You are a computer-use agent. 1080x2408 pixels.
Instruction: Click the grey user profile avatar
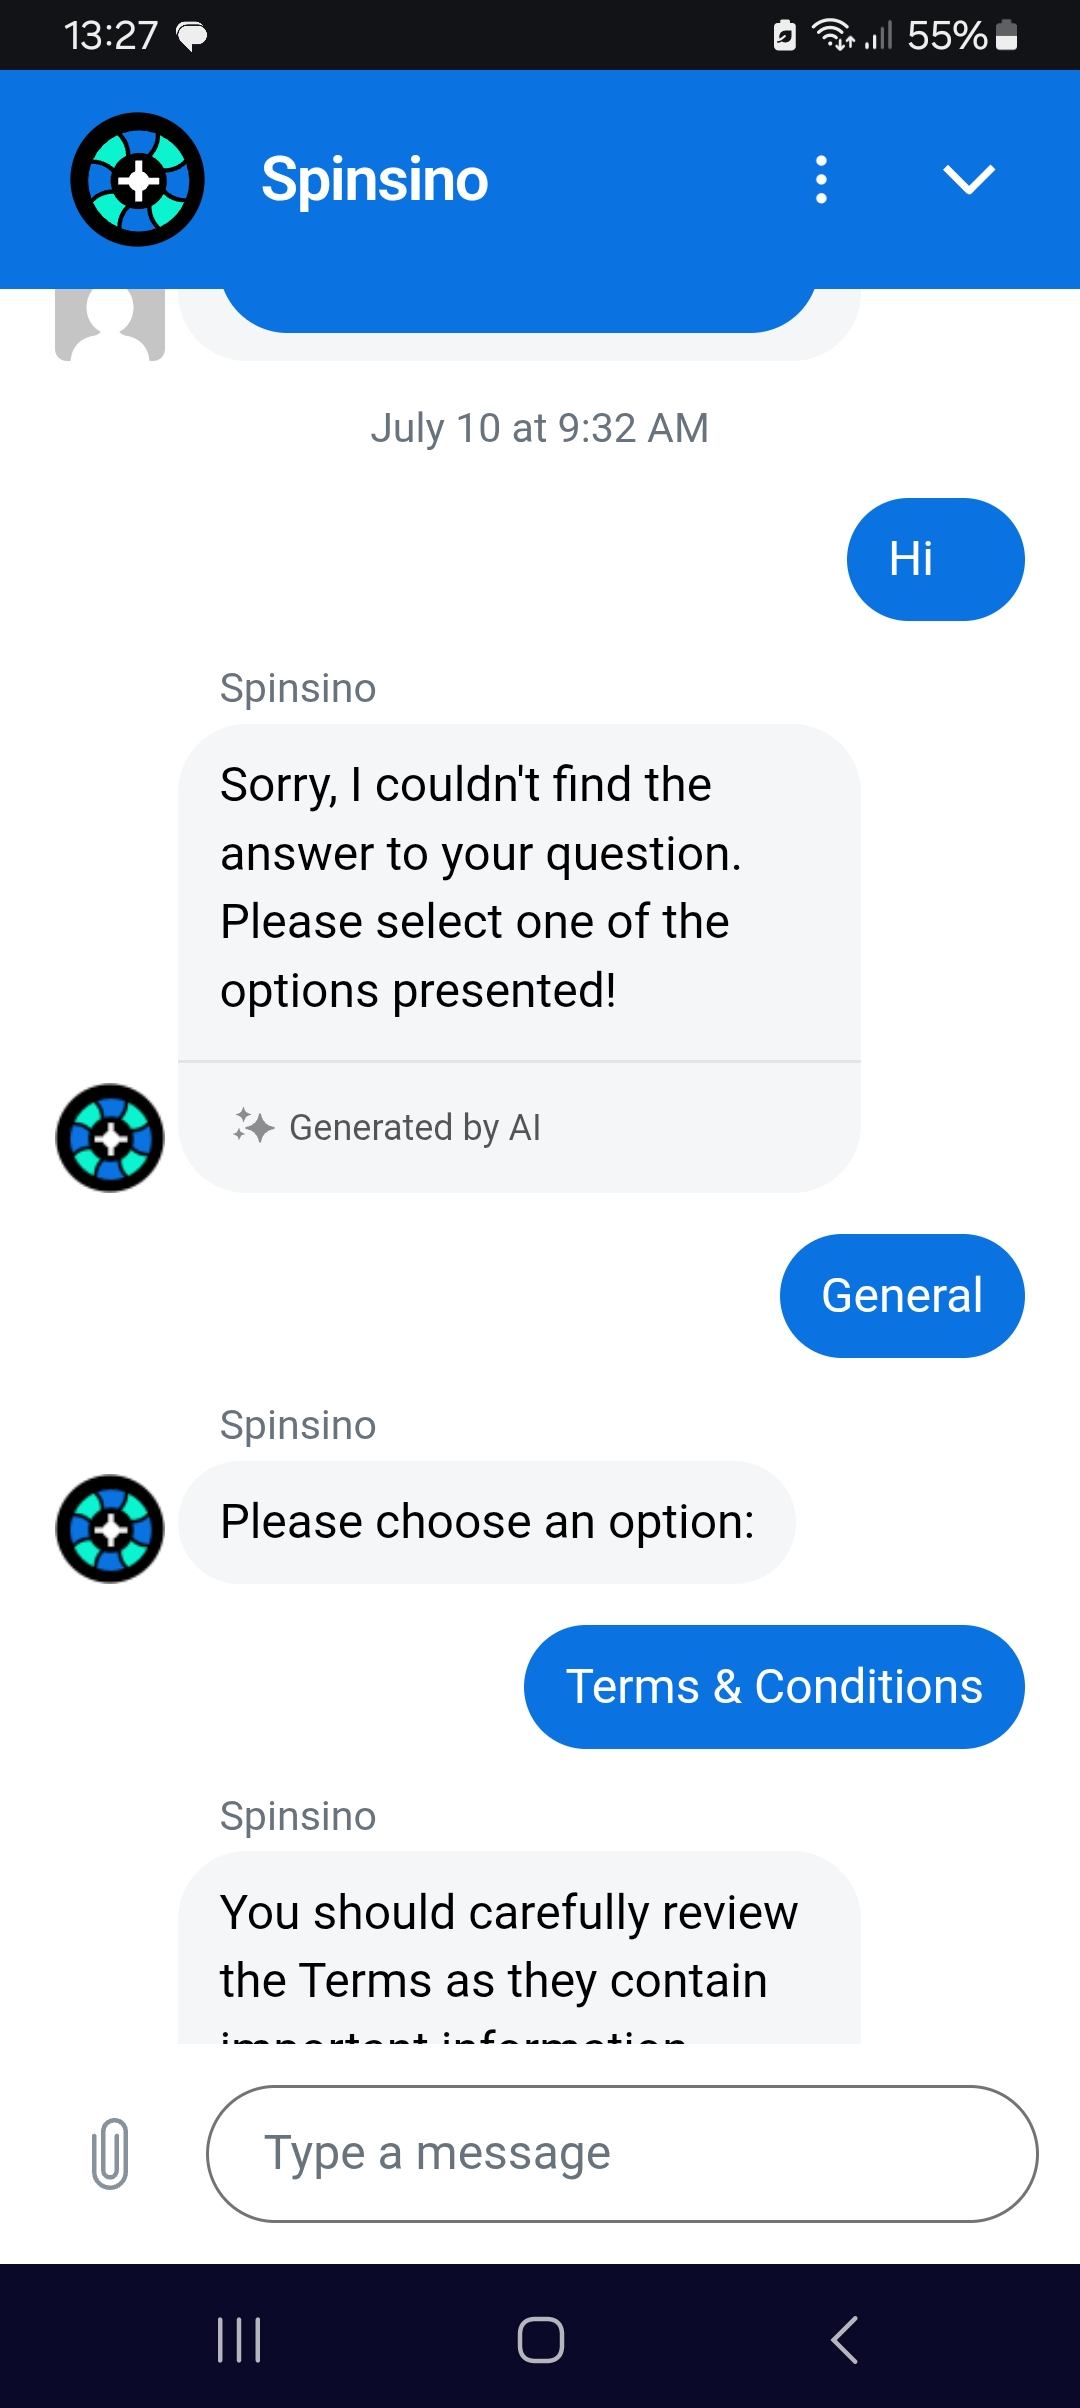point(110,323)
